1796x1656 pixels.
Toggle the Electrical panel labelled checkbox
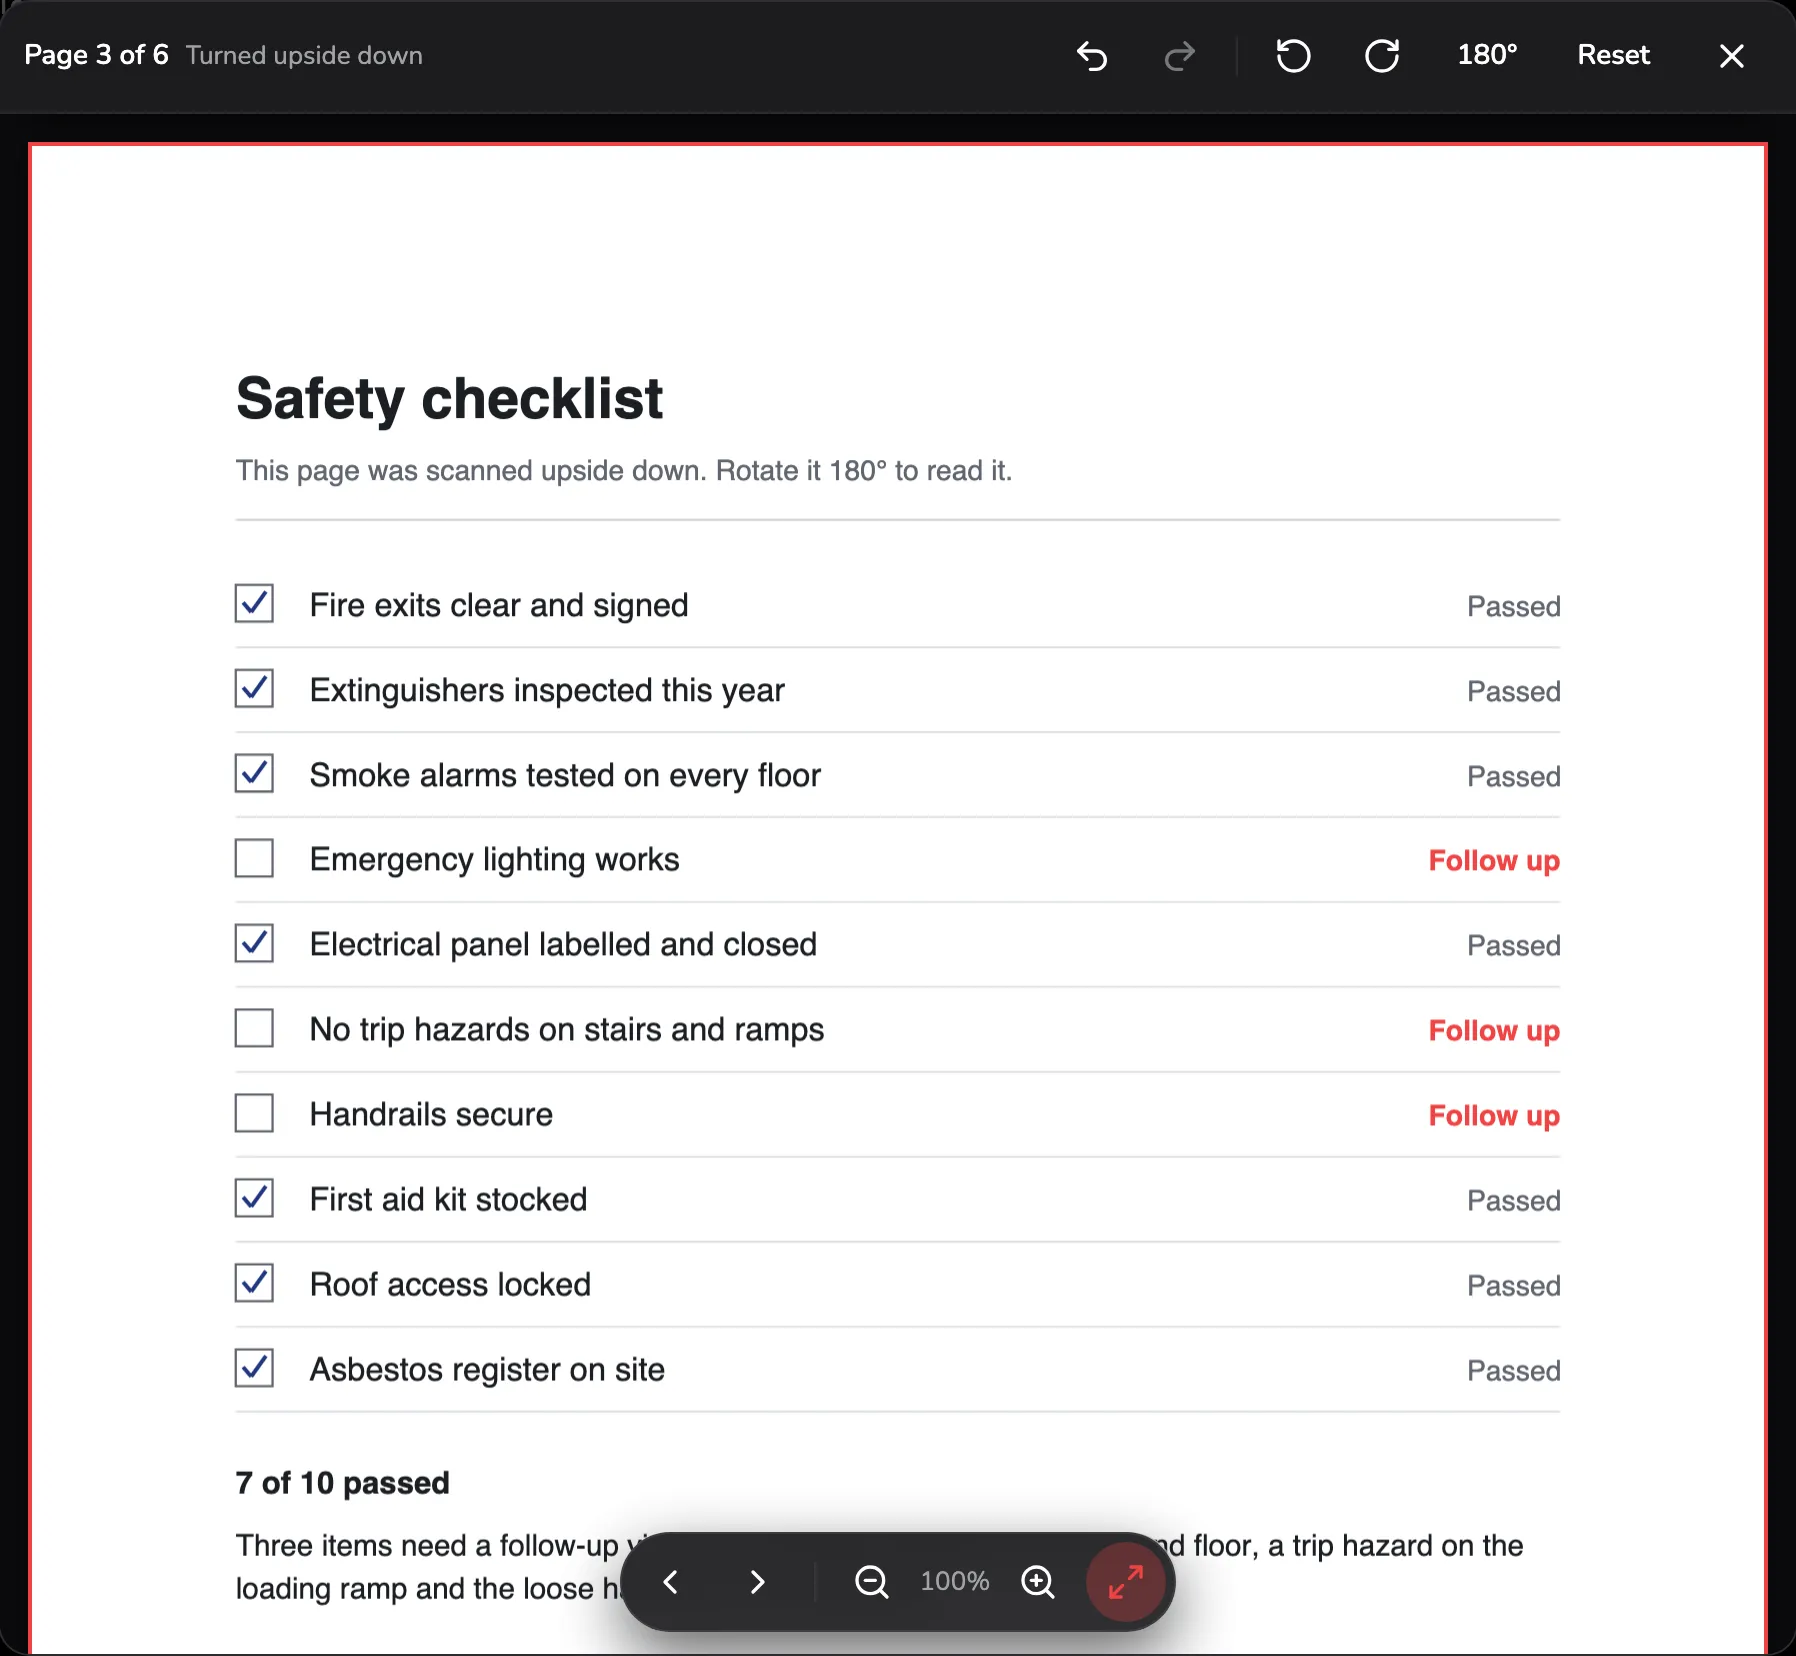[254, 943]
